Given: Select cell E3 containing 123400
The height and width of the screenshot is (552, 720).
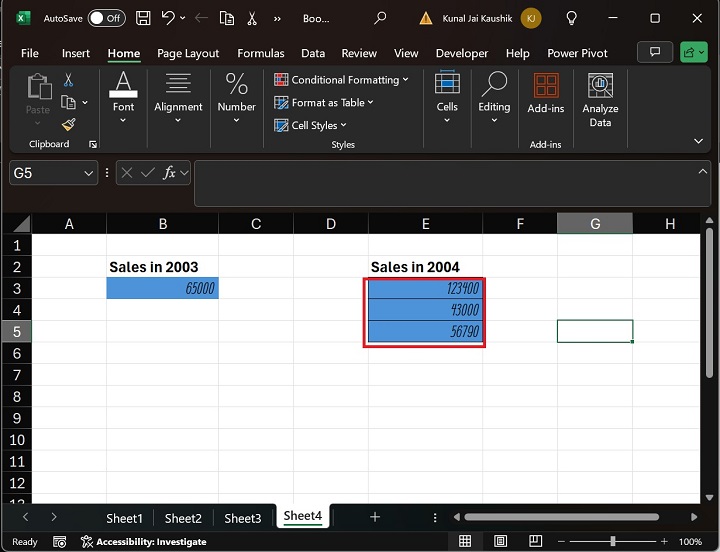Looking at the screenshot, I should pos(425,288).
